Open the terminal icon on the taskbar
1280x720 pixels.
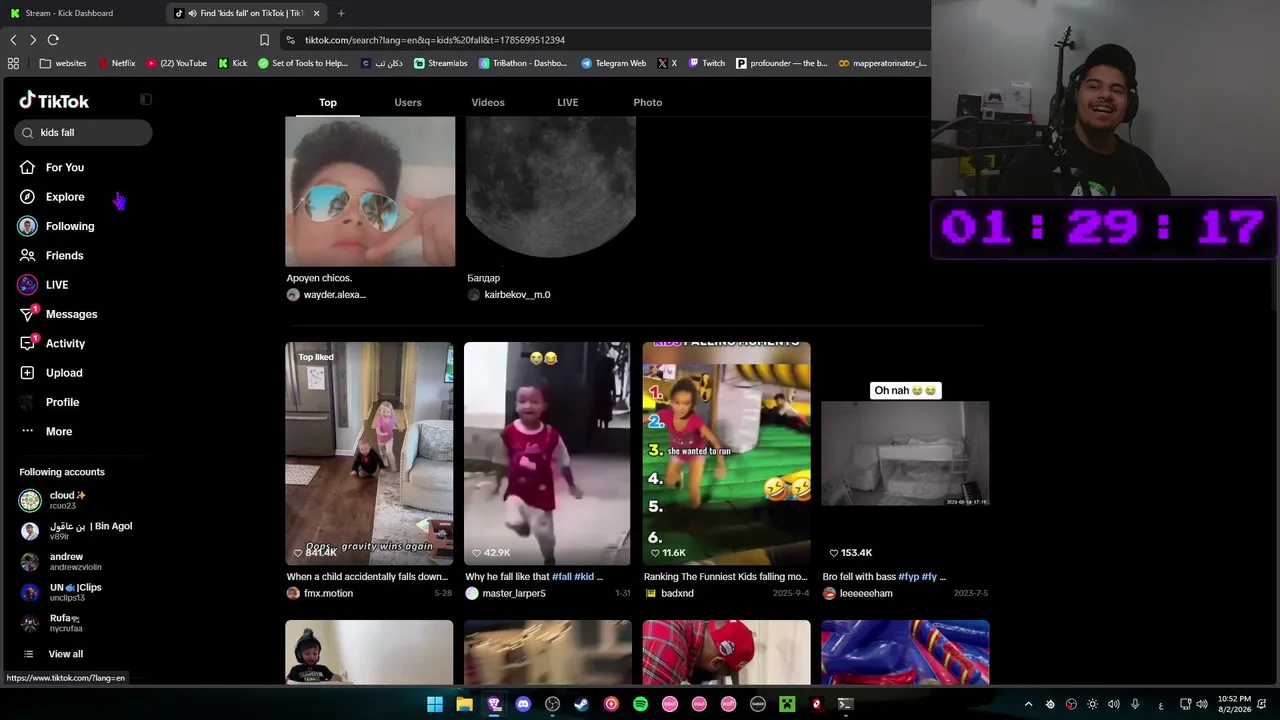(x=845, y=704)
